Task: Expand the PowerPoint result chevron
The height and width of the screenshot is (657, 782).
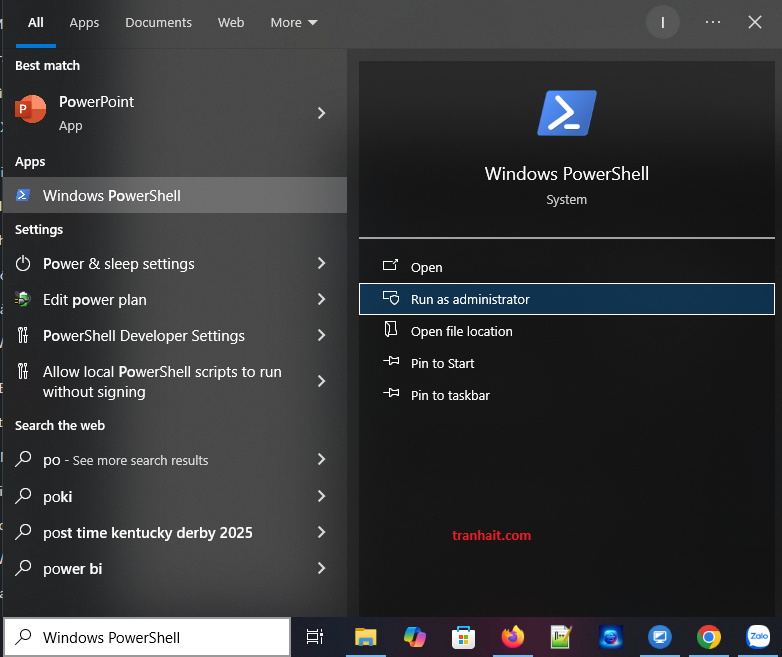Action: coord(322,113)
